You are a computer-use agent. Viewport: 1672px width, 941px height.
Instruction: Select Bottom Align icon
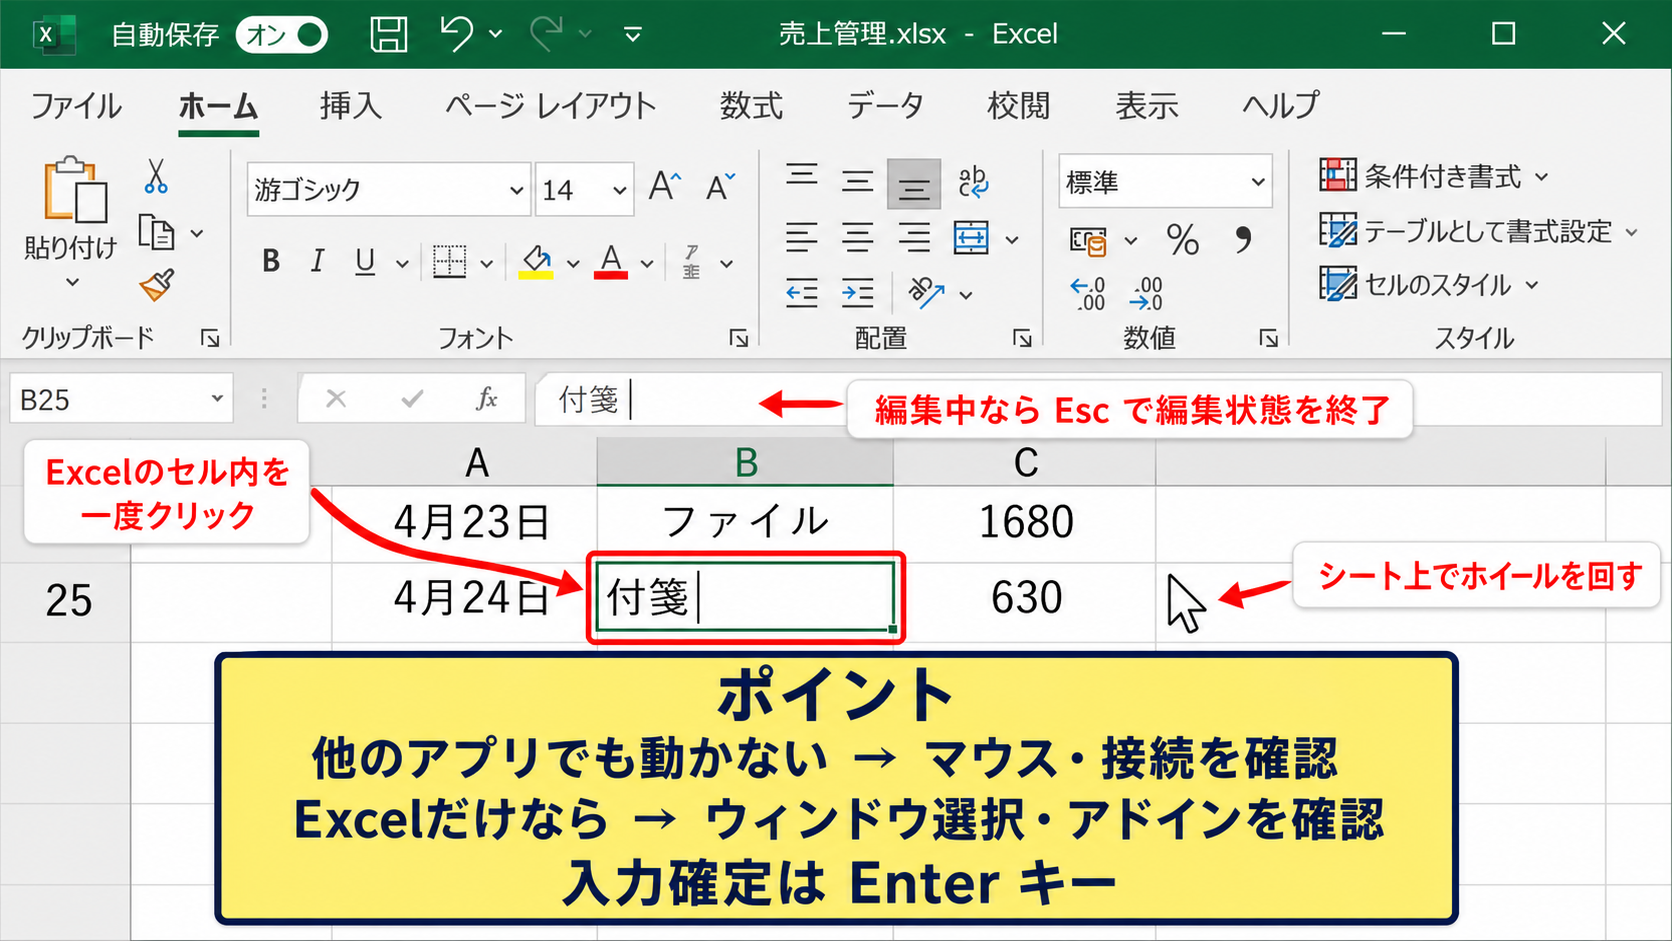[913, 184]
